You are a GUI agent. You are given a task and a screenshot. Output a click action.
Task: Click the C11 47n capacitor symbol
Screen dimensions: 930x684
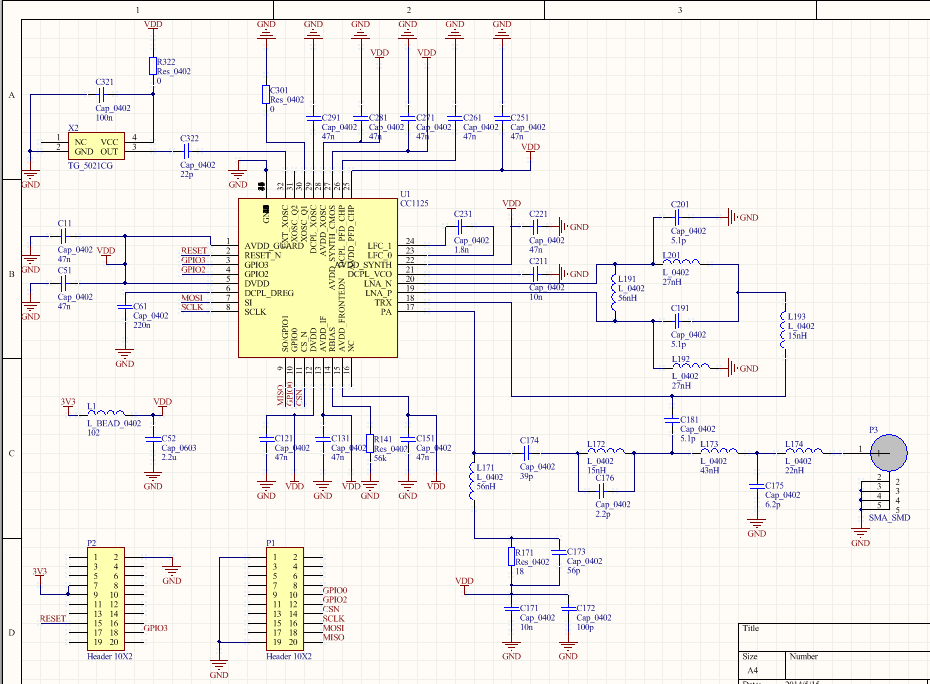tap(63, 236)
